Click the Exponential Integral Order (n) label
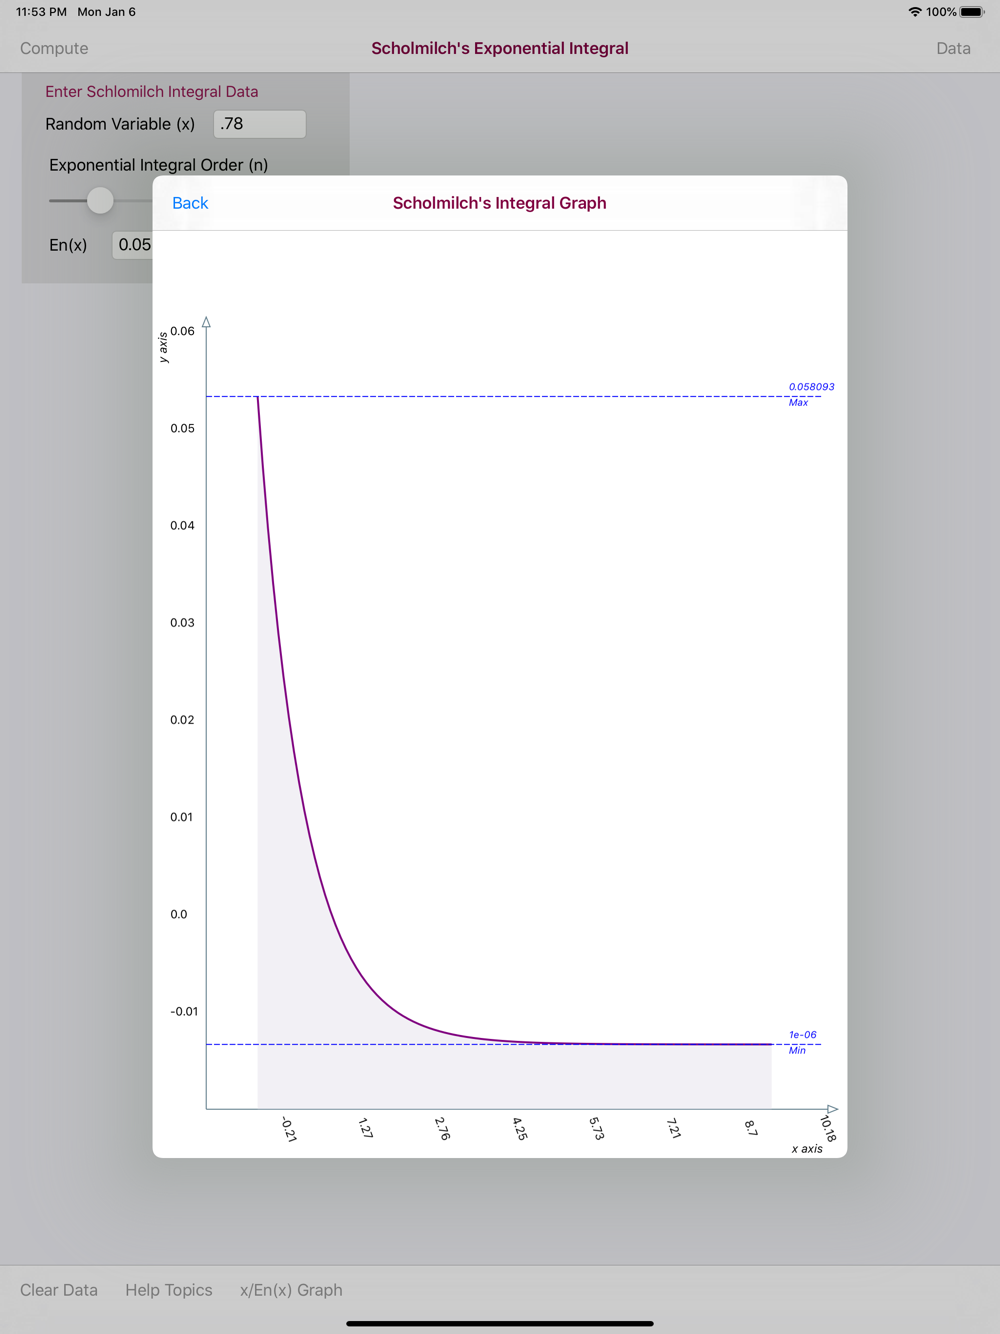This screenshot has height=1334, width=1000. (159, 165)
